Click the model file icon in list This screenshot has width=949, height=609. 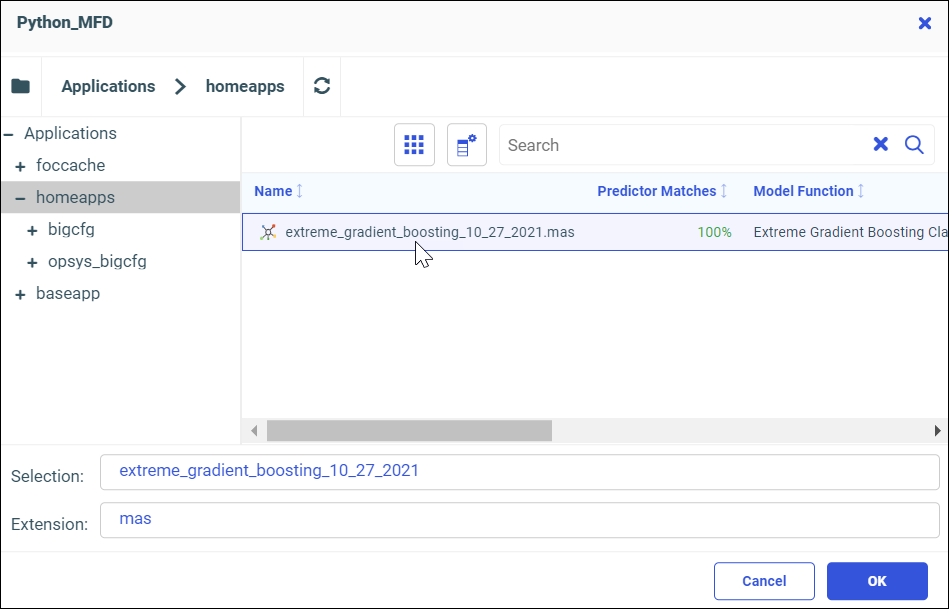pyautogui.click(x=267, y=232)
